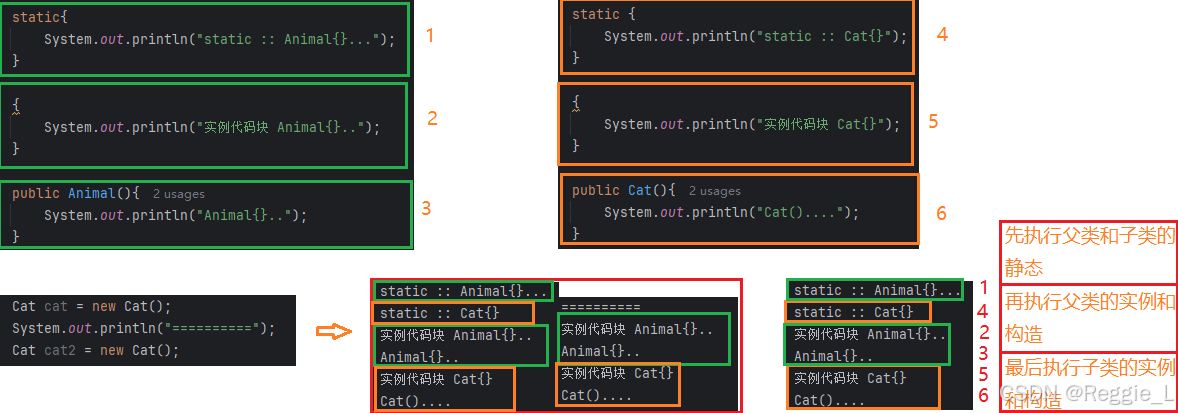Screen dimensions: 1178x413
Task: Select the "public Animal(){" constructor declaration
Action: (76, 194)
